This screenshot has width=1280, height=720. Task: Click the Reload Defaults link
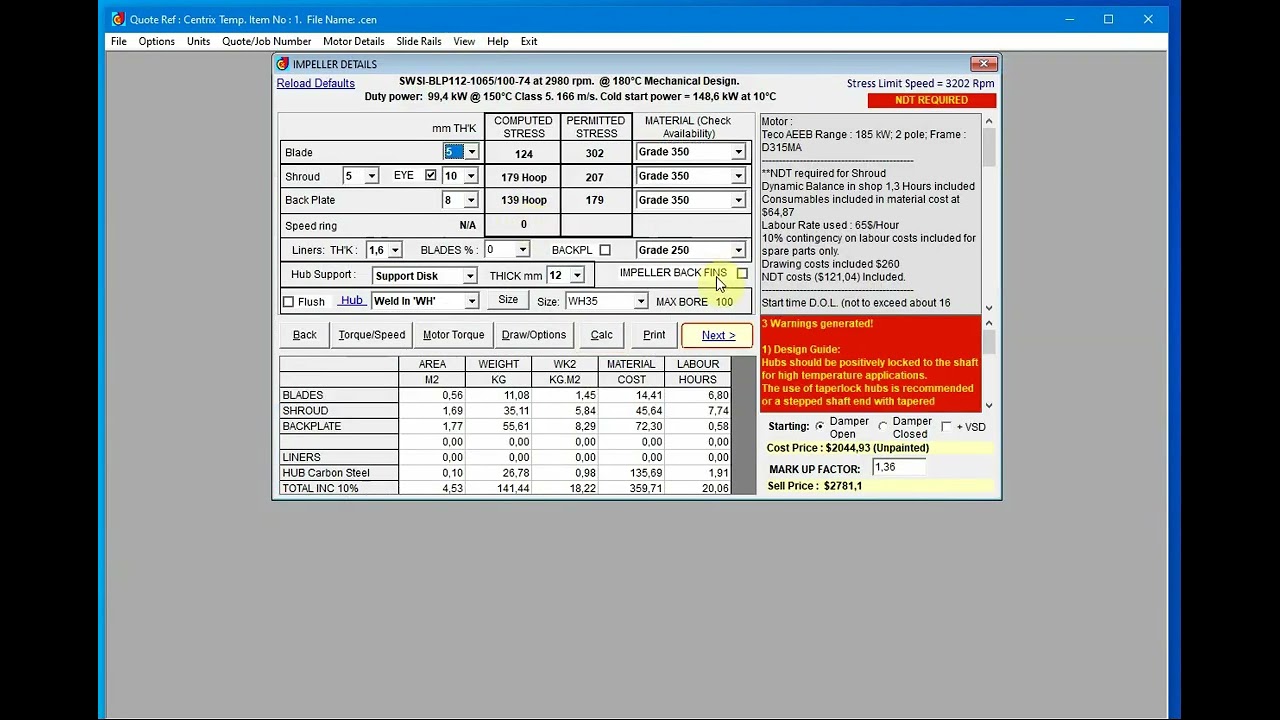click(x=316, y=83)
